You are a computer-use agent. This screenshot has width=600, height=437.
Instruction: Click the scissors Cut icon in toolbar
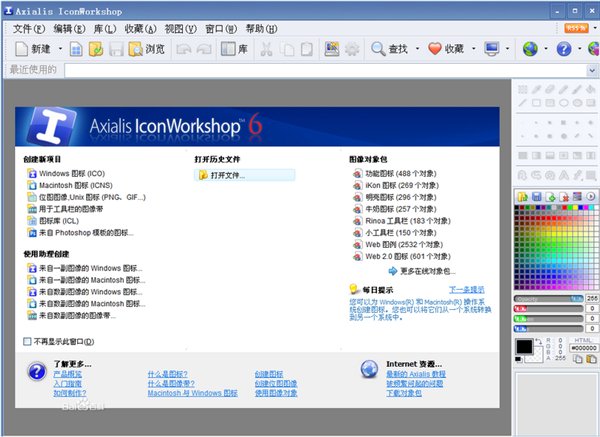click(x=266, y=48)
